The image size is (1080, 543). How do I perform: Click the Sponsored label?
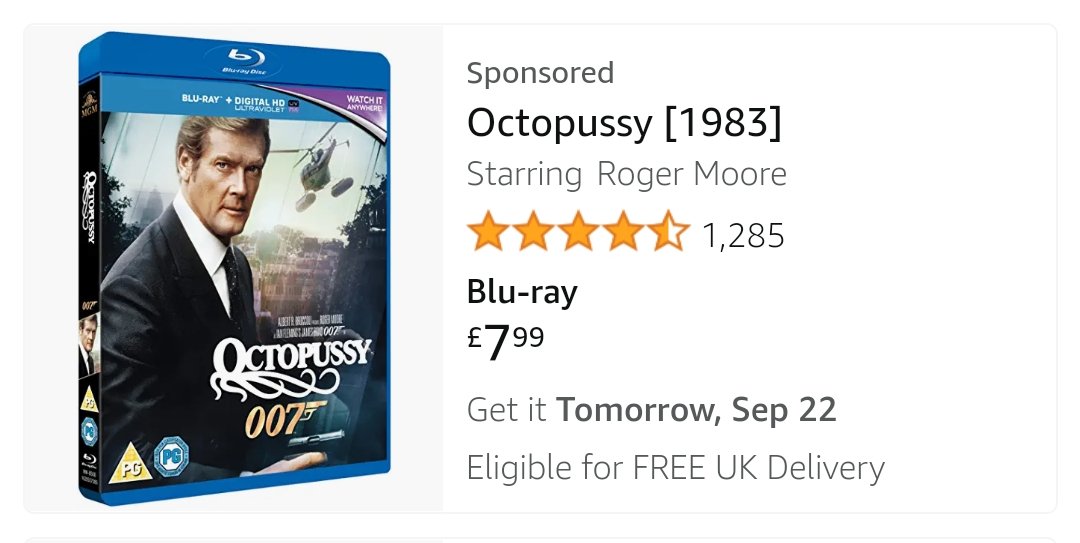pos(540,73)
